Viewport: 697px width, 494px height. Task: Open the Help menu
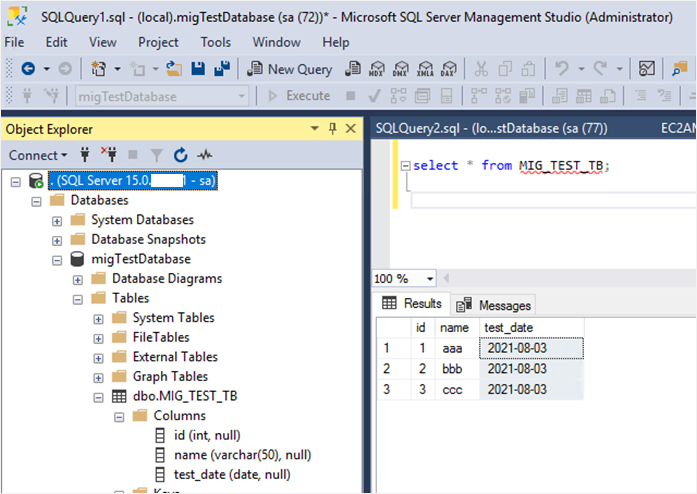(x=336, y=42)
